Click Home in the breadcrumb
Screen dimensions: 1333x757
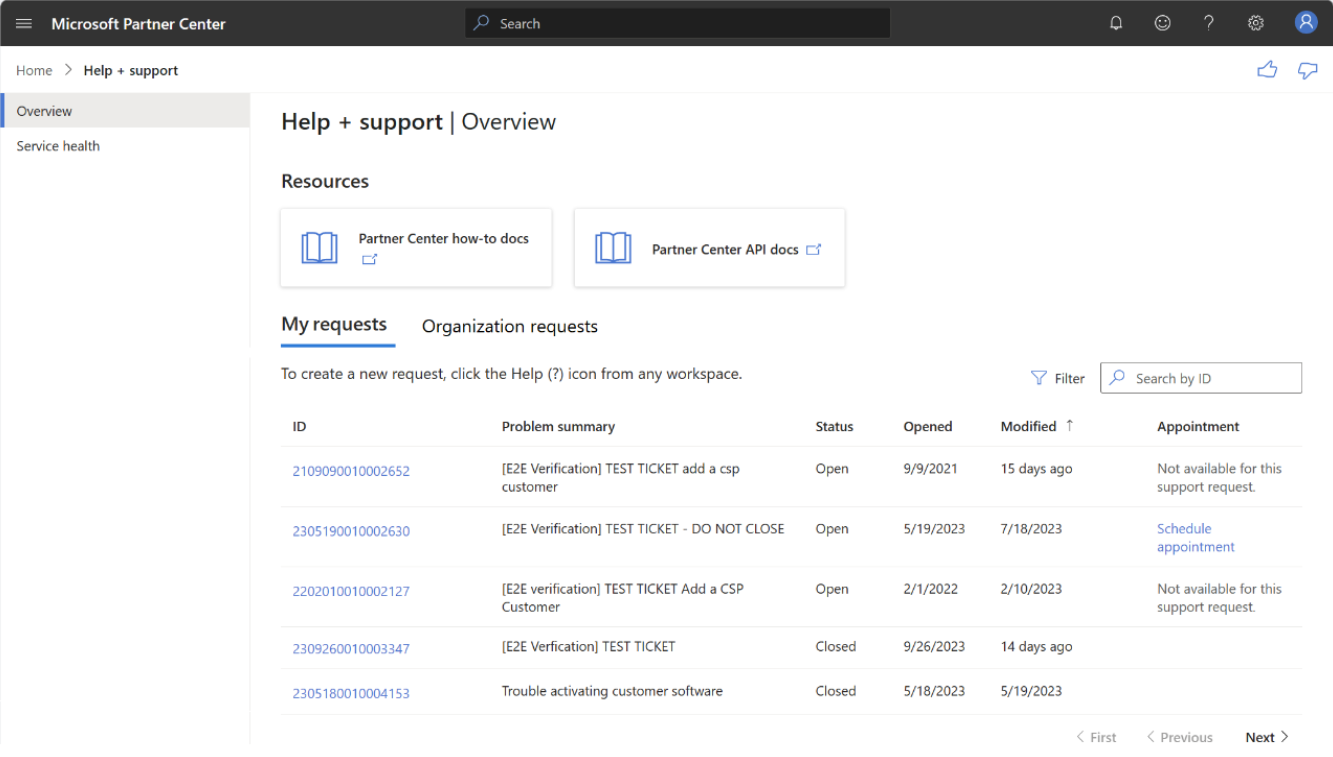[34, 70]
